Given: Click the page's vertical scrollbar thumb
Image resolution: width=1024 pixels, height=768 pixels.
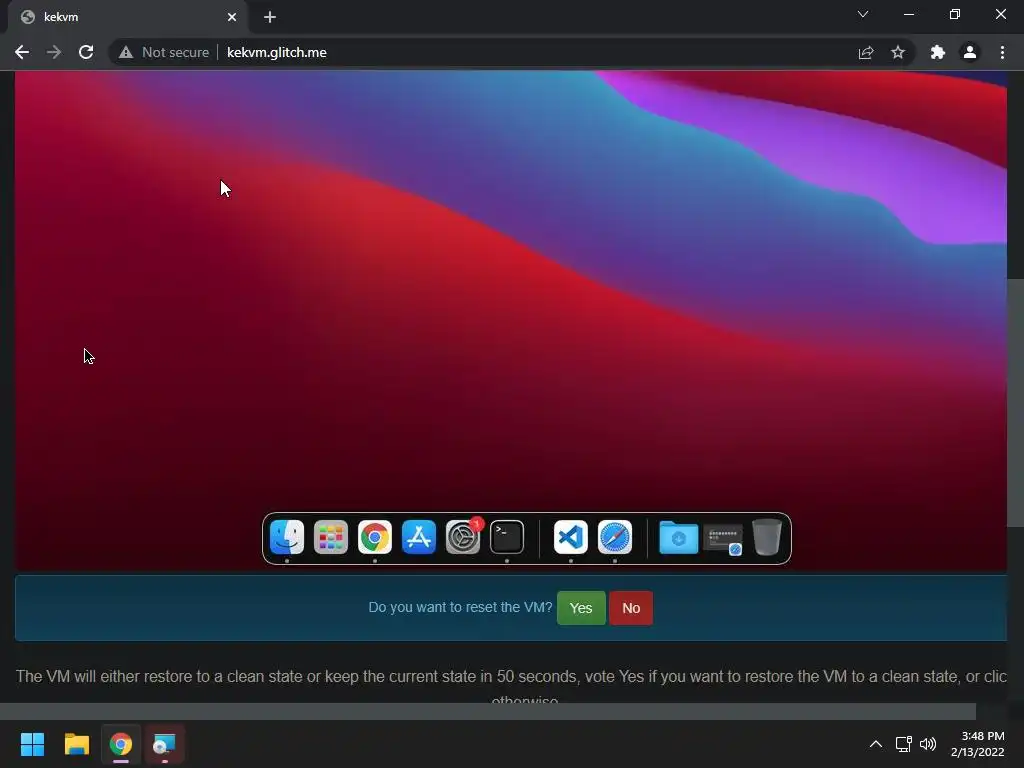Looking at the screenshot, I should coord(1016,402).
